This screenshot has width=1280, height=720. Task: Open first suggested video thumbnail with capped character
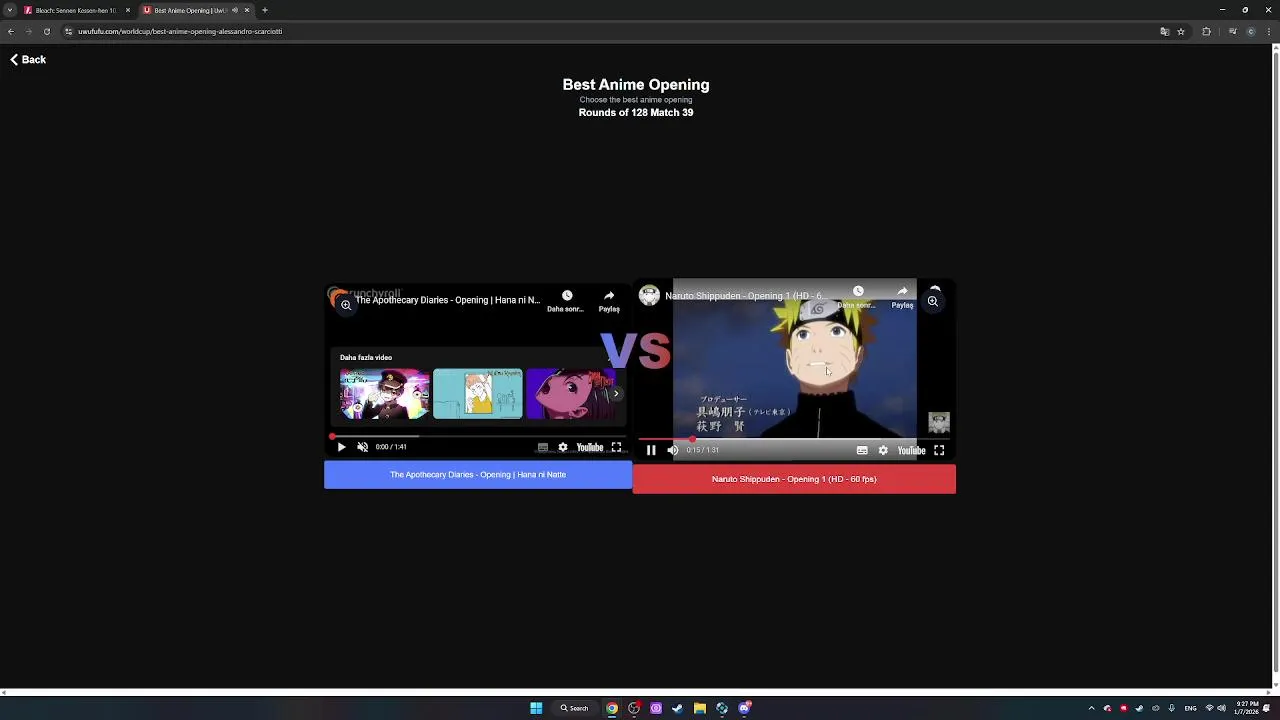pyautogui.click(x=385, y=393)
